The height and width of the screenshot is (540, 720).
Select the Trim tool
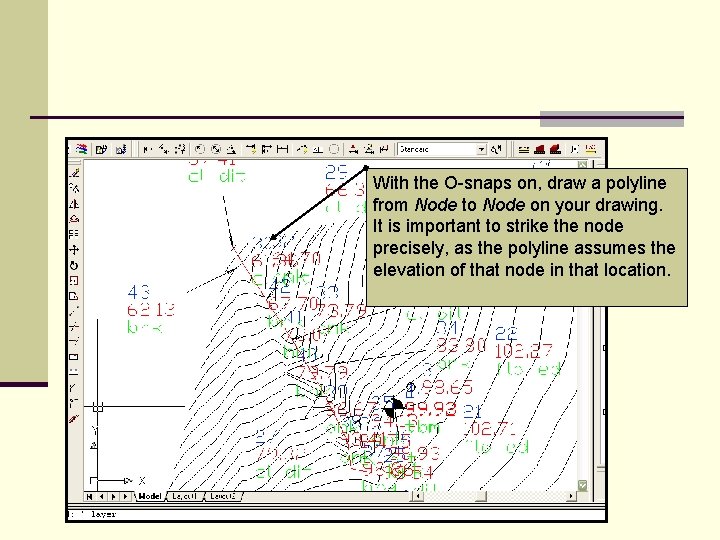coord(74,327)
